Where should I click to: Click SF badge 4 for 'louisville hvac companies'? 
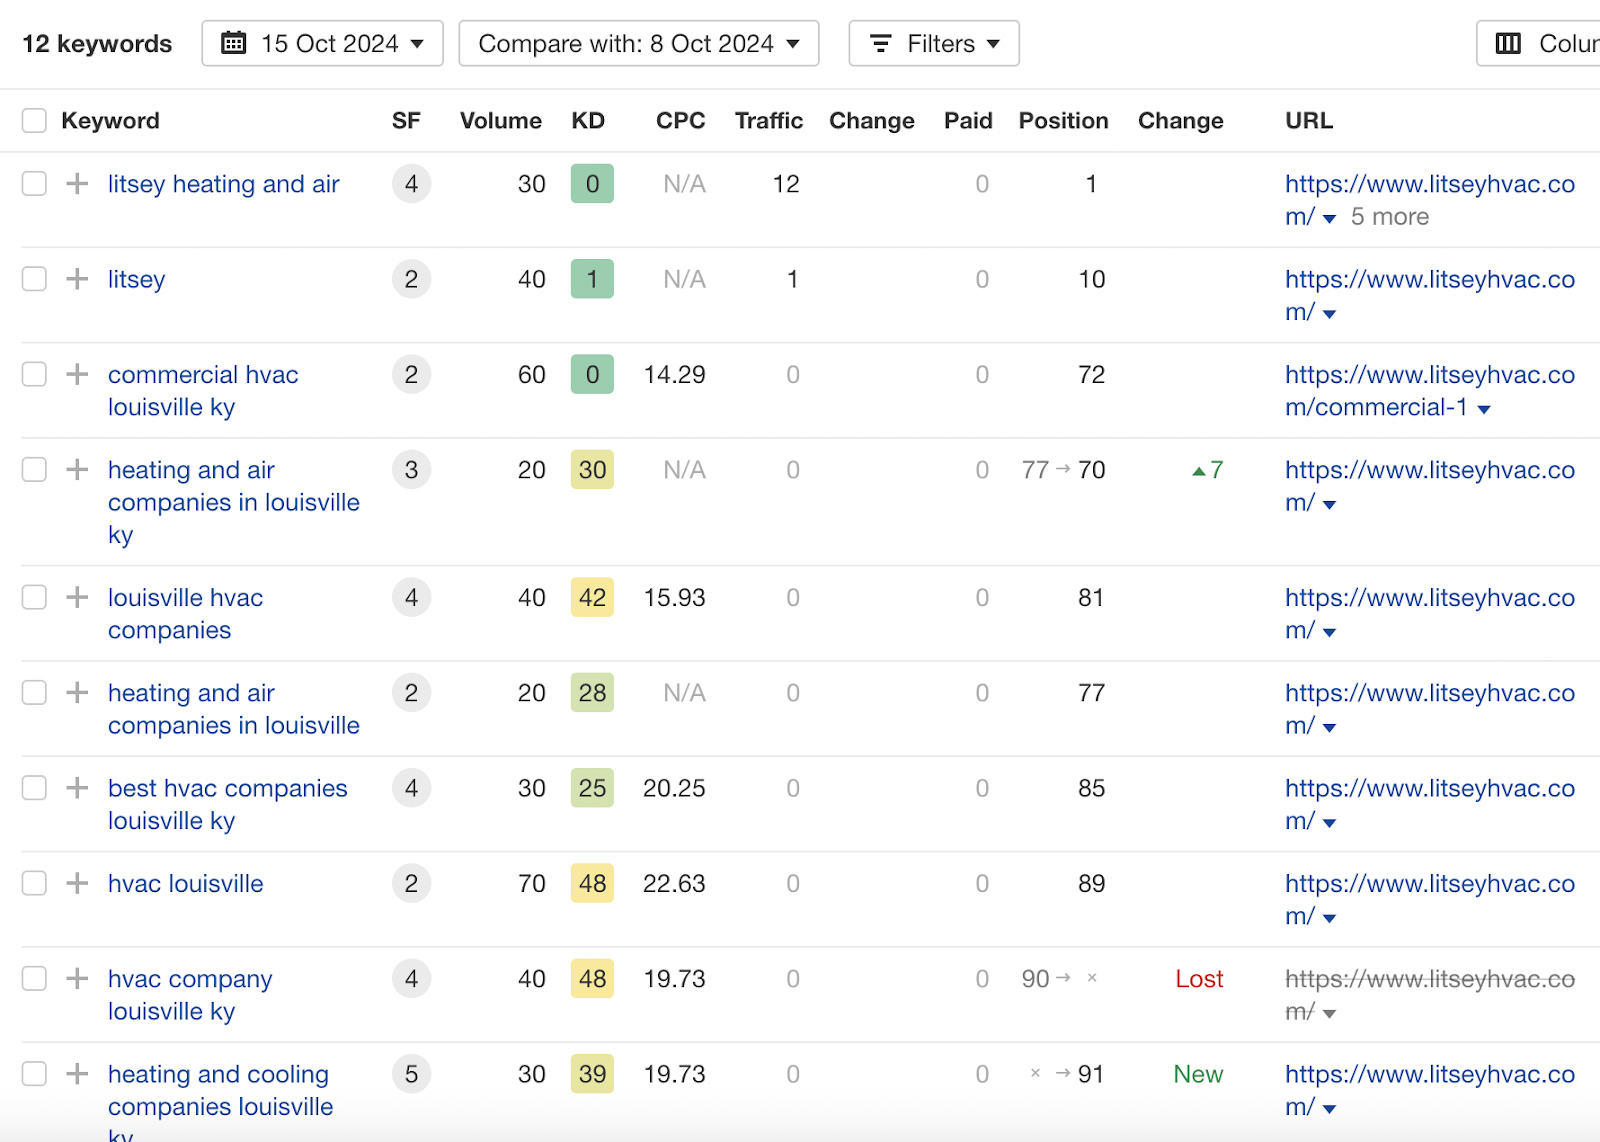(411, 597)
